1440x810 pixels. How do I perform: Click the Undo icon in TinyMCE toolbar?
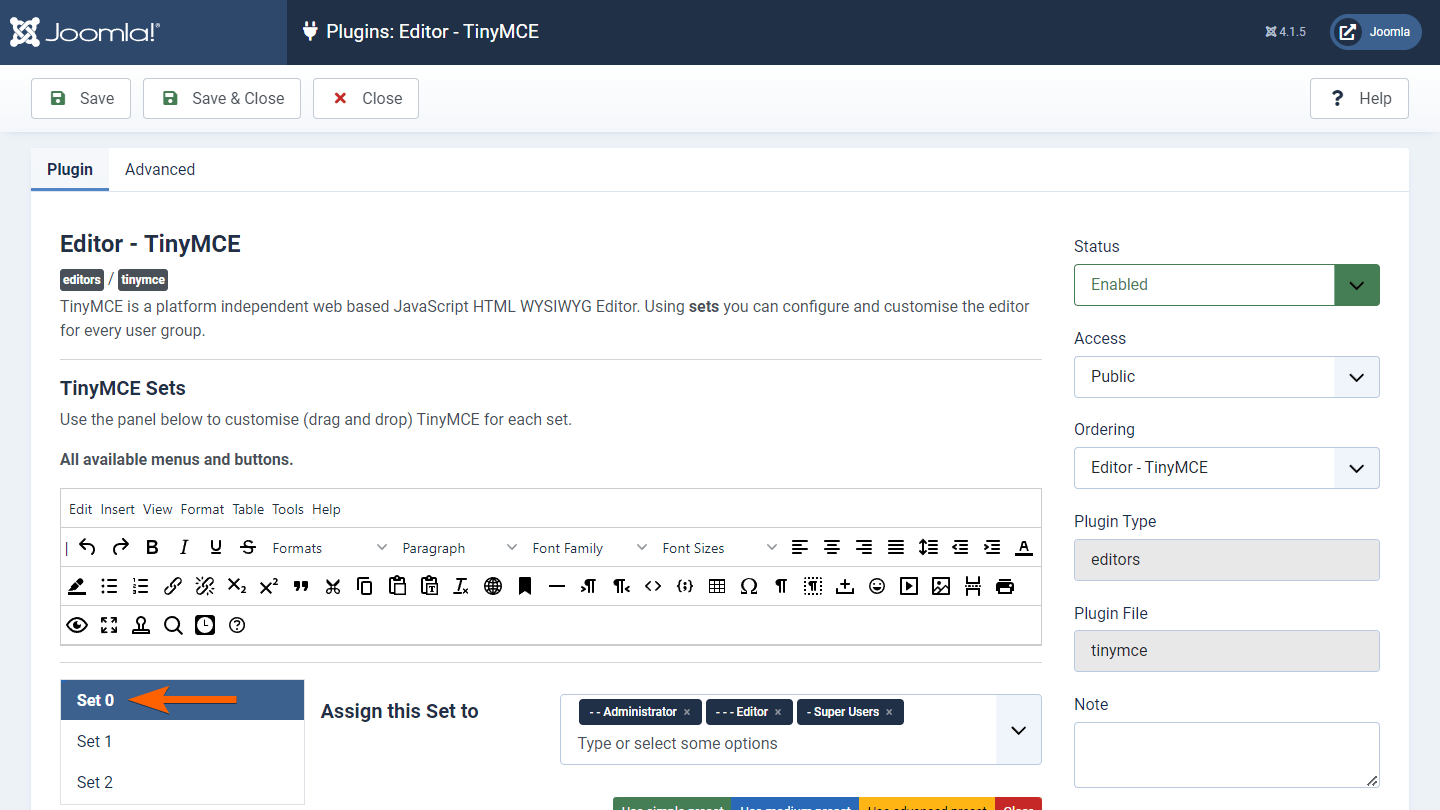click(87, 547)
